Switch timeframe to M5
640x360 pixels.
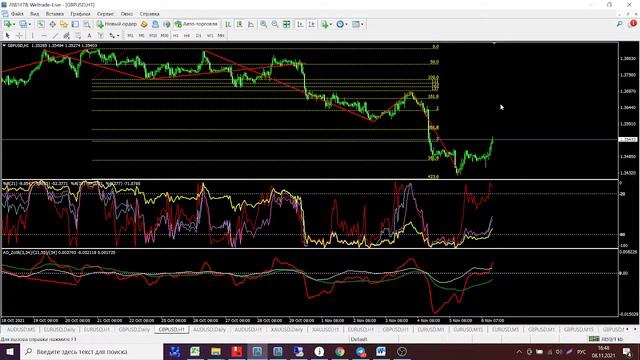click(x=141, y=36)
